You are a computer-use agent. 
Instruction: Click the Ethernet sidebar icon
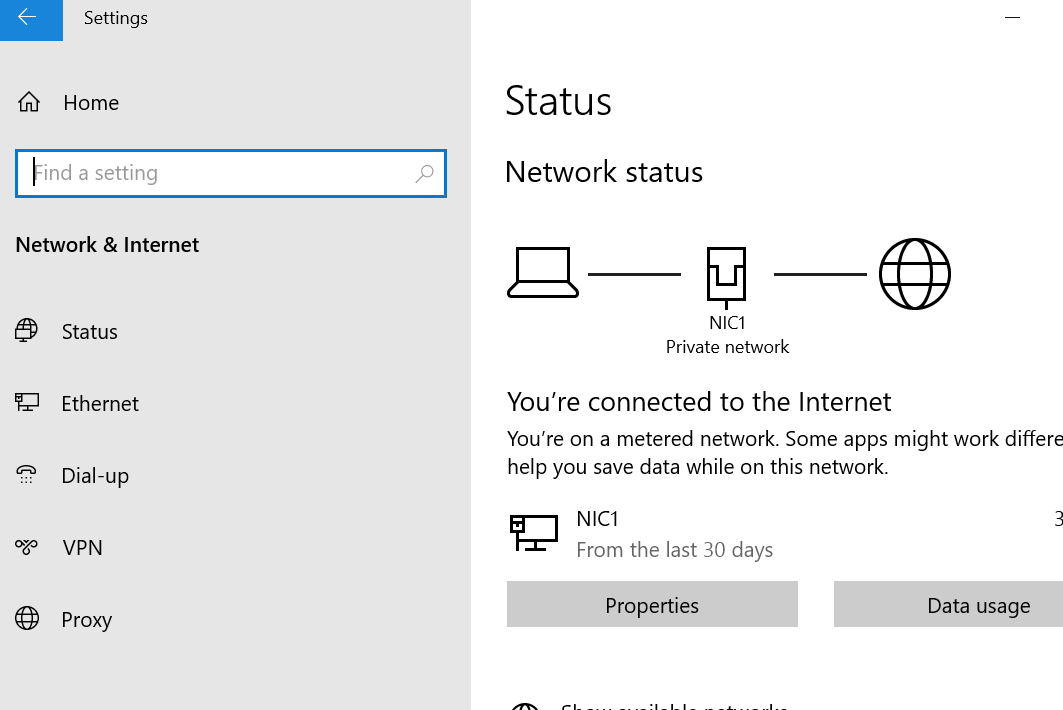[x=27, y=403]
